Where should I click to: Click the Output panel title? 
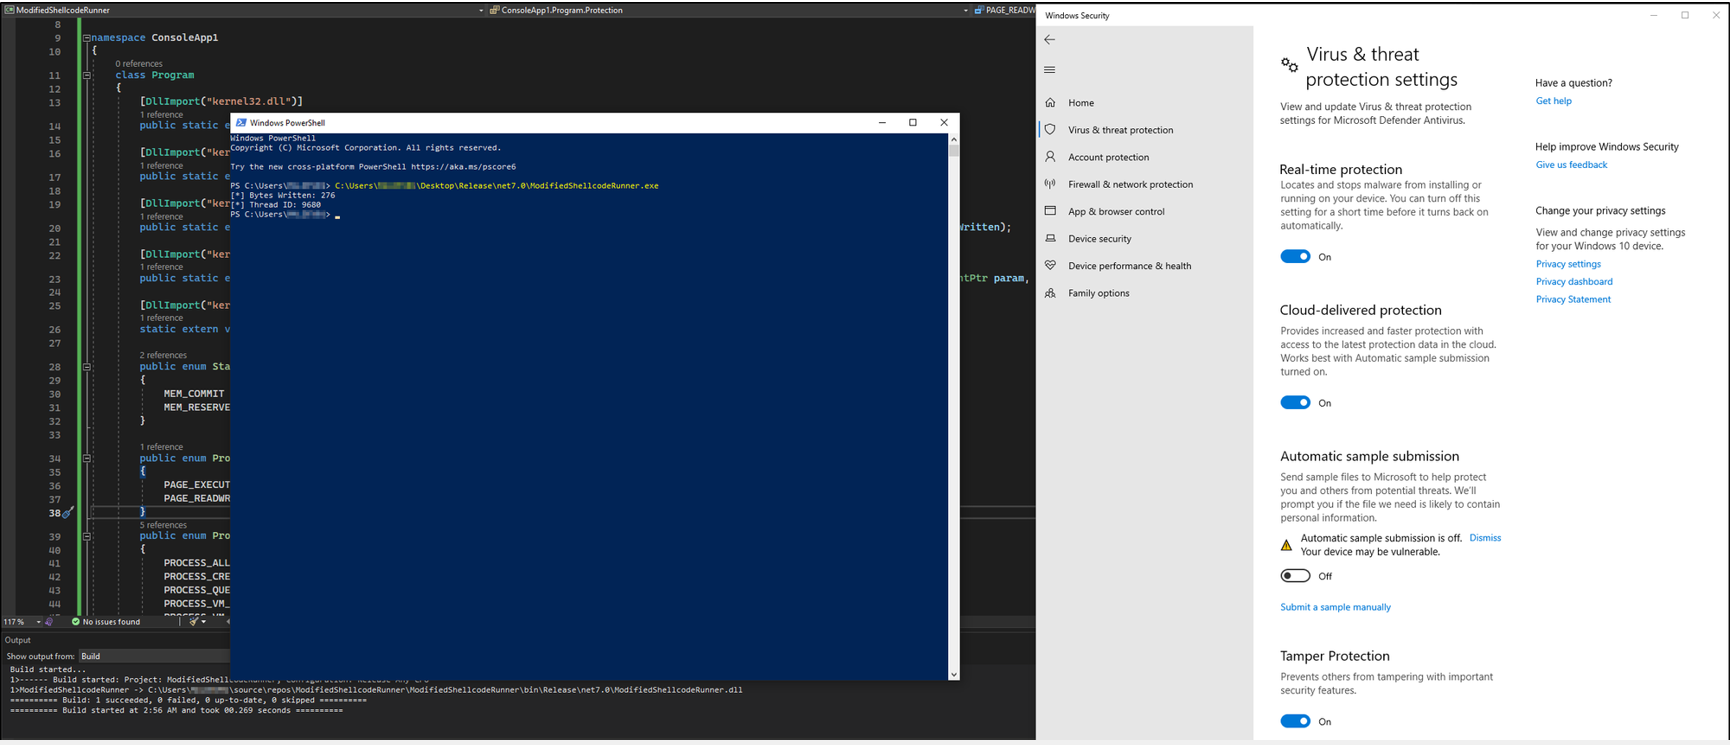18,640
